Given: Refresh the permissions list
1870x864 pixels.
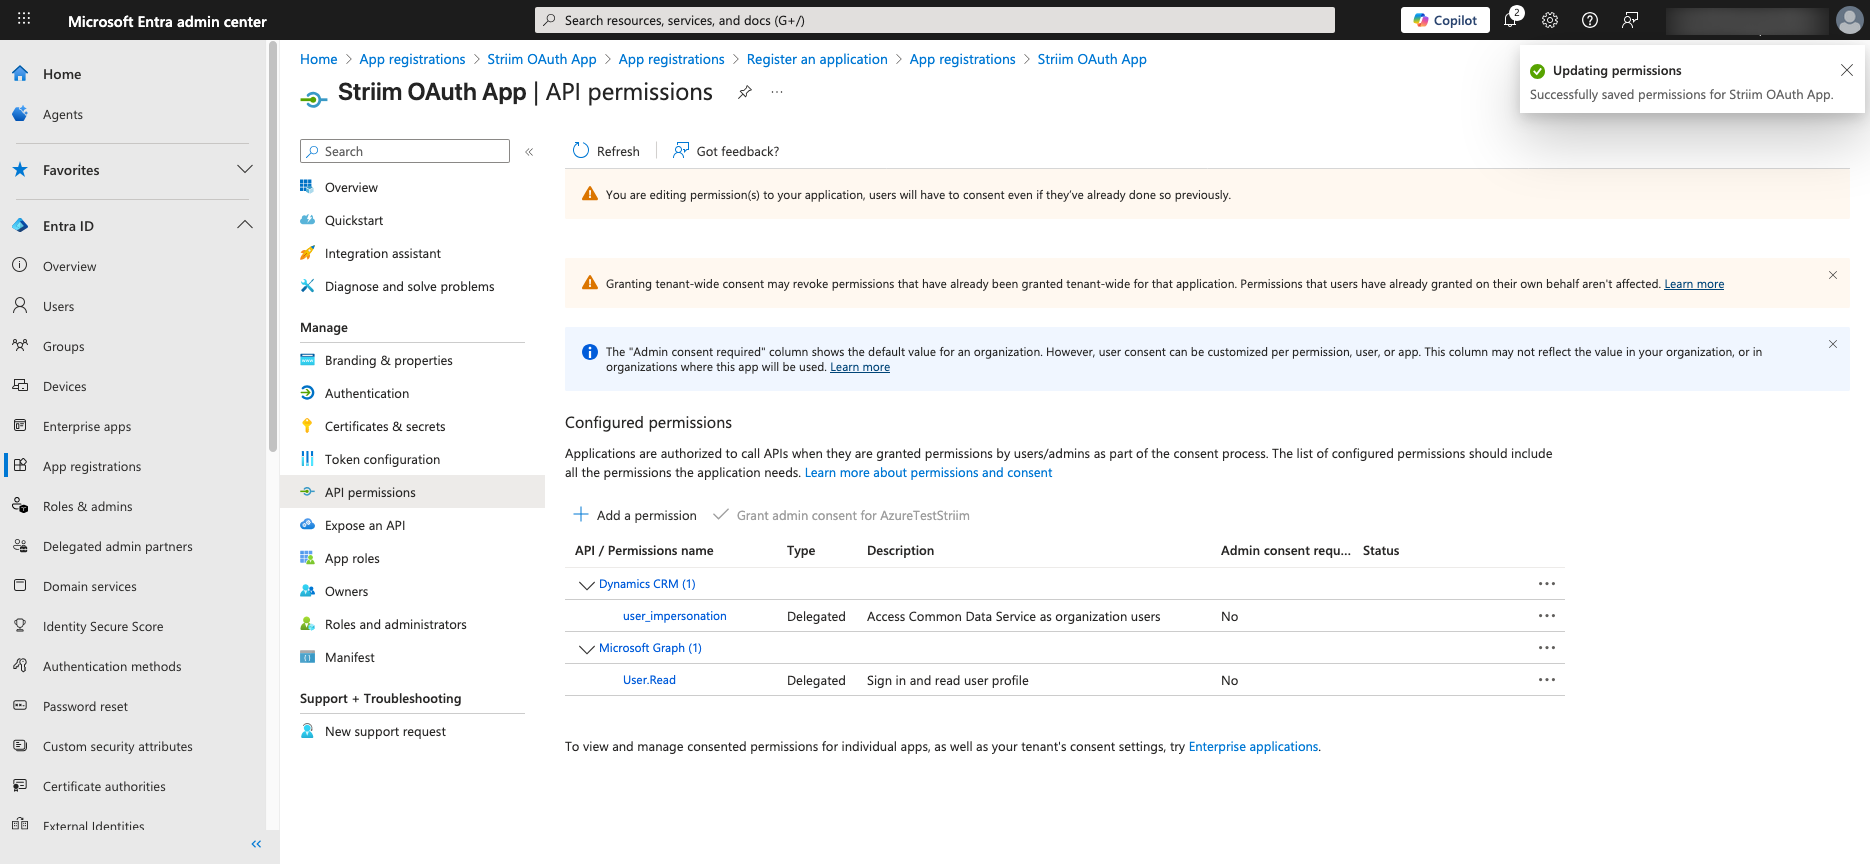Looking at the screenshot, I should 606,151.
